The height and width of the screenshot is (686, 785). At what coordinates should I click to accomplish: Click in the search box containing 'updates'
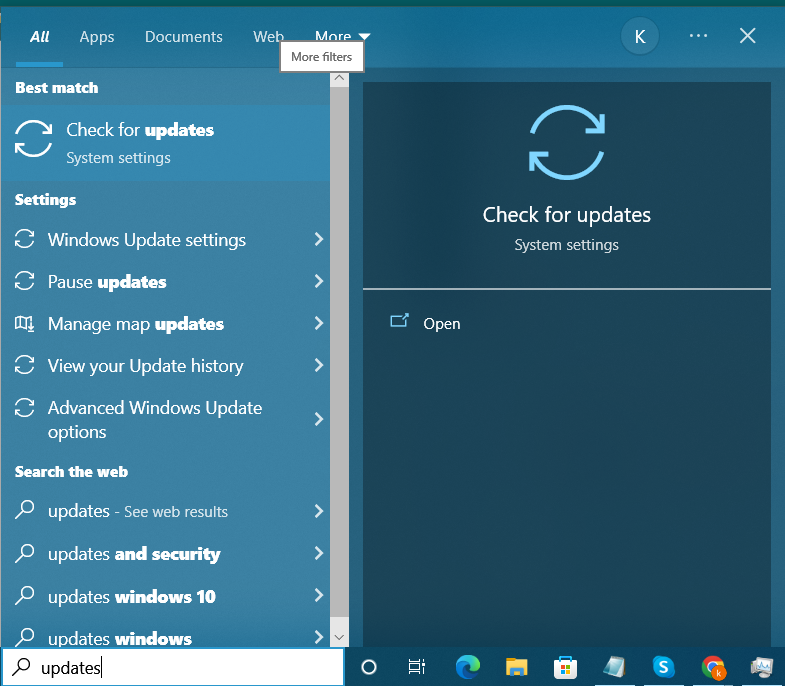(x=173, y=667)
